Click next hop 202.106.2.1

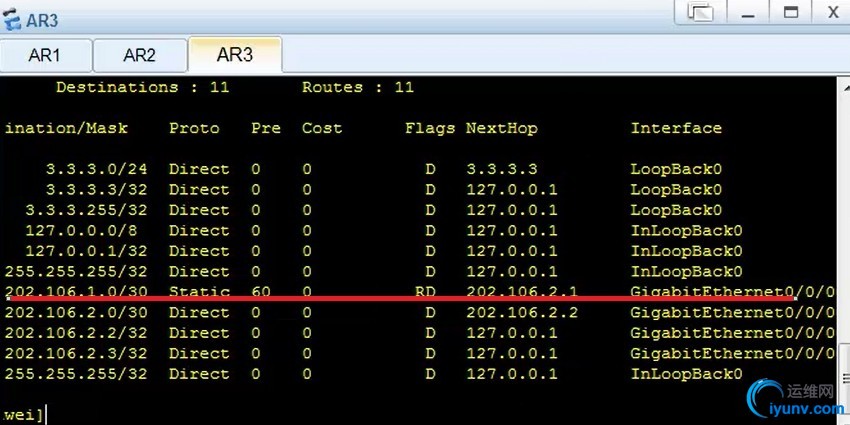coord(522,292)
